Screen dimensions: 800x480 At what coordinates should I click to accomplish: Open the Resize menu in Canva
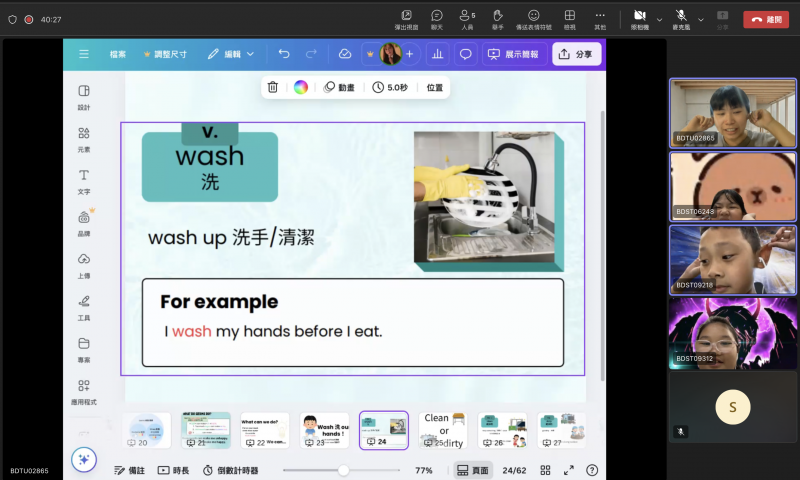165,54
